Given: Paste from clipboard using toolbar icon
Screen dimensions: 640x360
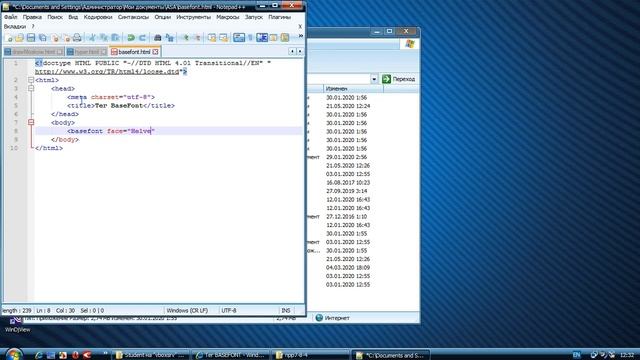Looking at the screenshot, I should [x=116, y=38].
